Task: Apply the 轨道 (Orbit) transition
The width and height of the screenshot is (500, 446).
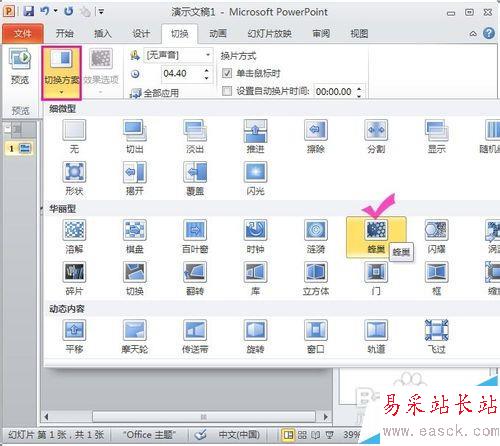Action: coord(376,337)
